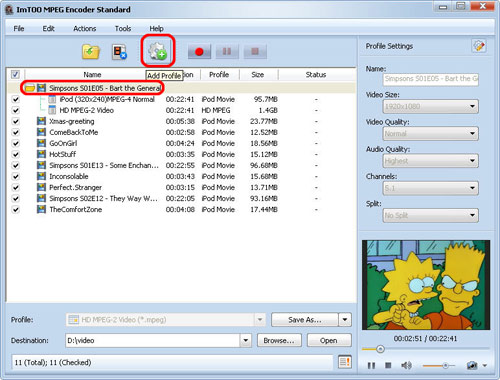This screenshot has width=500, height=380.
Task: Open the Channels dropdown
Action: 431,188
